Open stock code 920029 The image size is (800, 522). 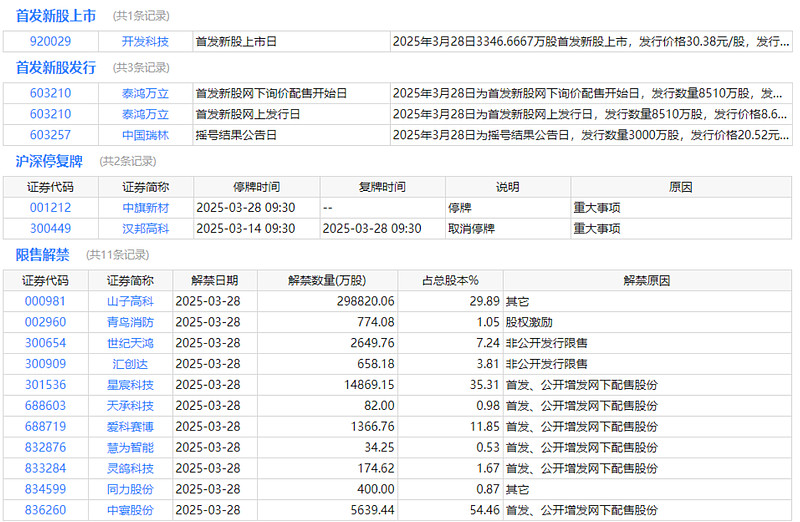[51, 41]
